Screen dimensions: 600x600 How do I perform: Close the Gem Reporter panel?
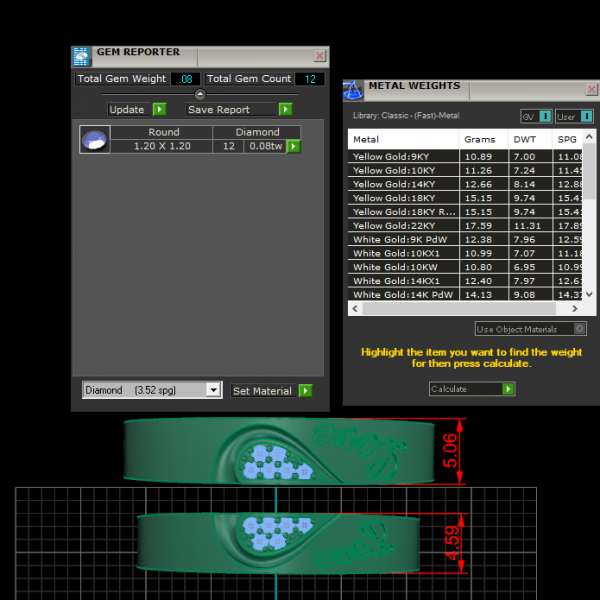pyautogui.click(x=319, y=56)
